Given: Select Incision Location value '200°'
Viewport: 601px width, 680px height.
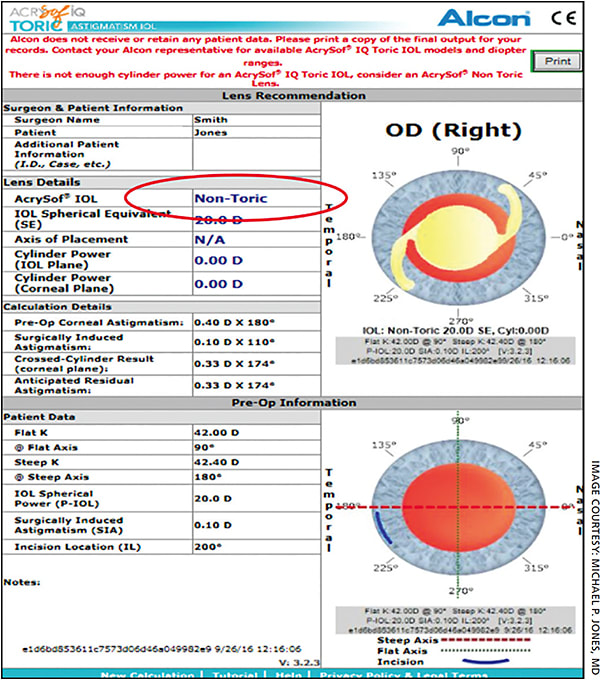Looking at the screenshot, I should pyautogui.click(x=208, y=547).
